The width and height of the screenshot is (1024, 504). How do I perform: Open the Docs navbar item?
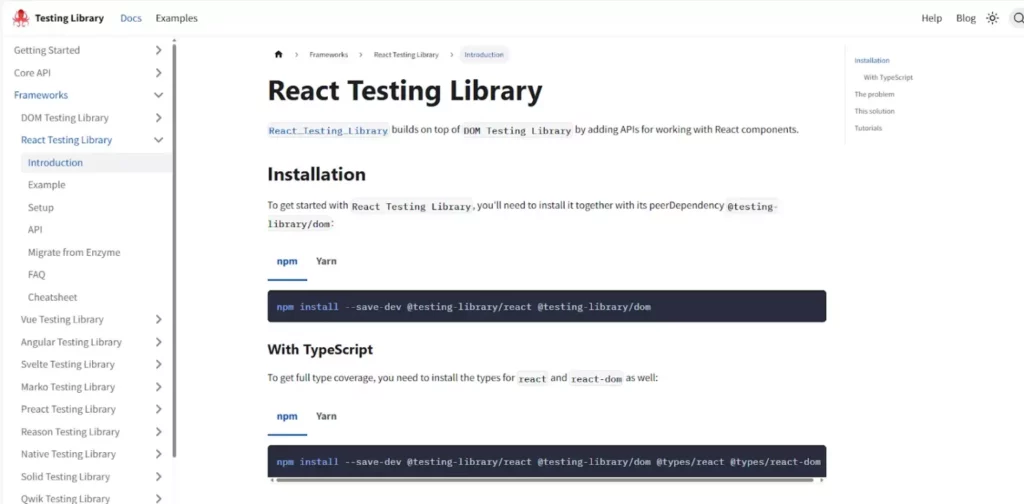[131, 18]
